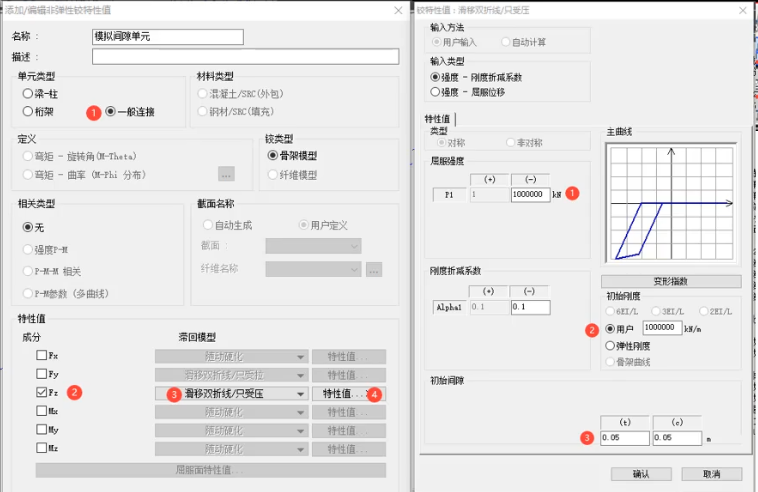
Task: Select 弹性刚度 for initial stiffness
Action: coord(610,345)
